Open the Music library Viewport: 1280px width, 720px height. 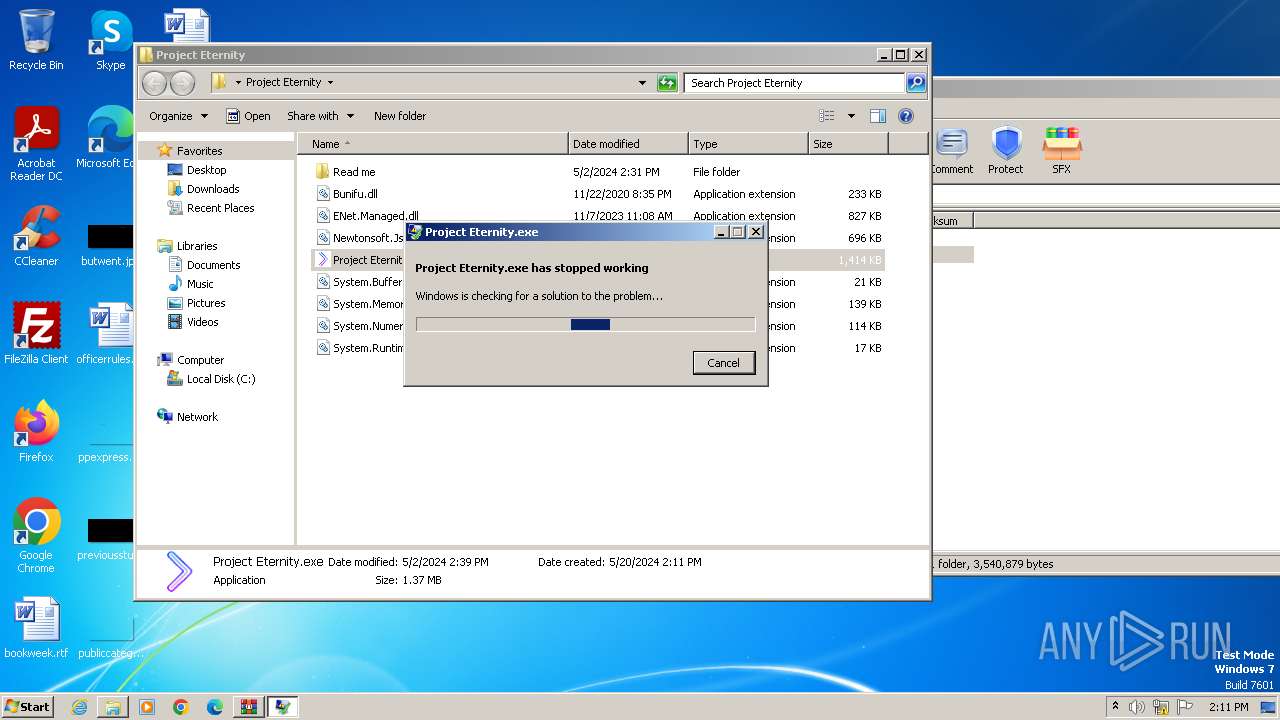[x=200, y=284]
